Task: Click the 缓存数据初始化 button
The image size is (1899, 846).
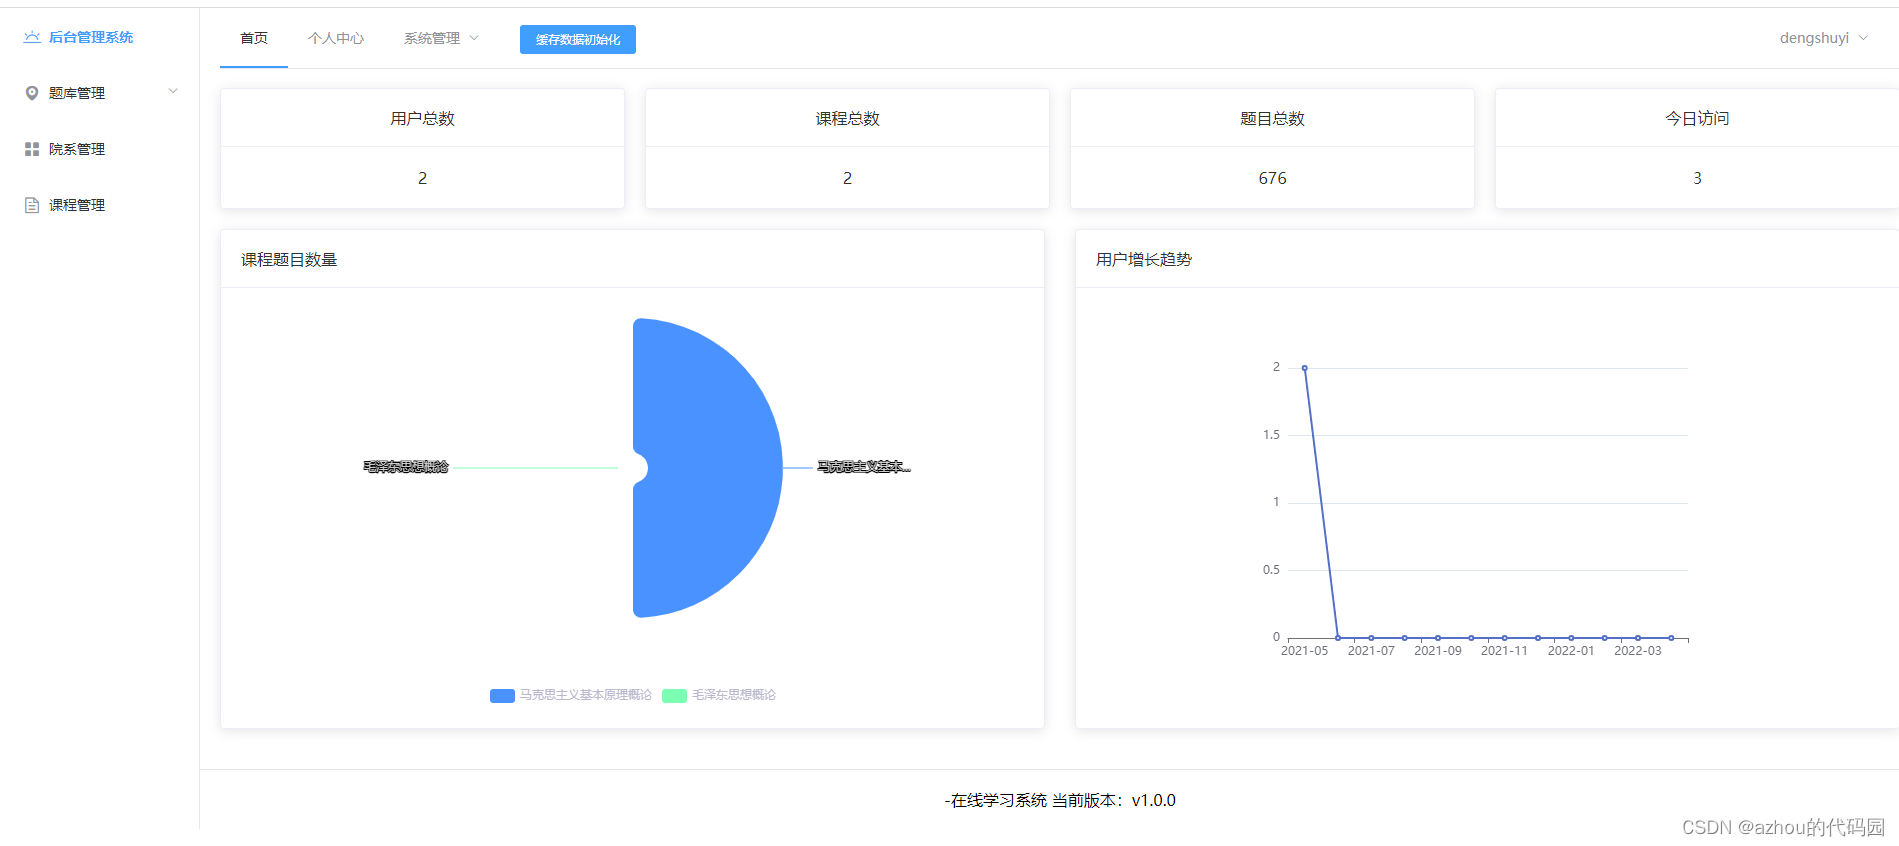Action: tap(578, 39)
